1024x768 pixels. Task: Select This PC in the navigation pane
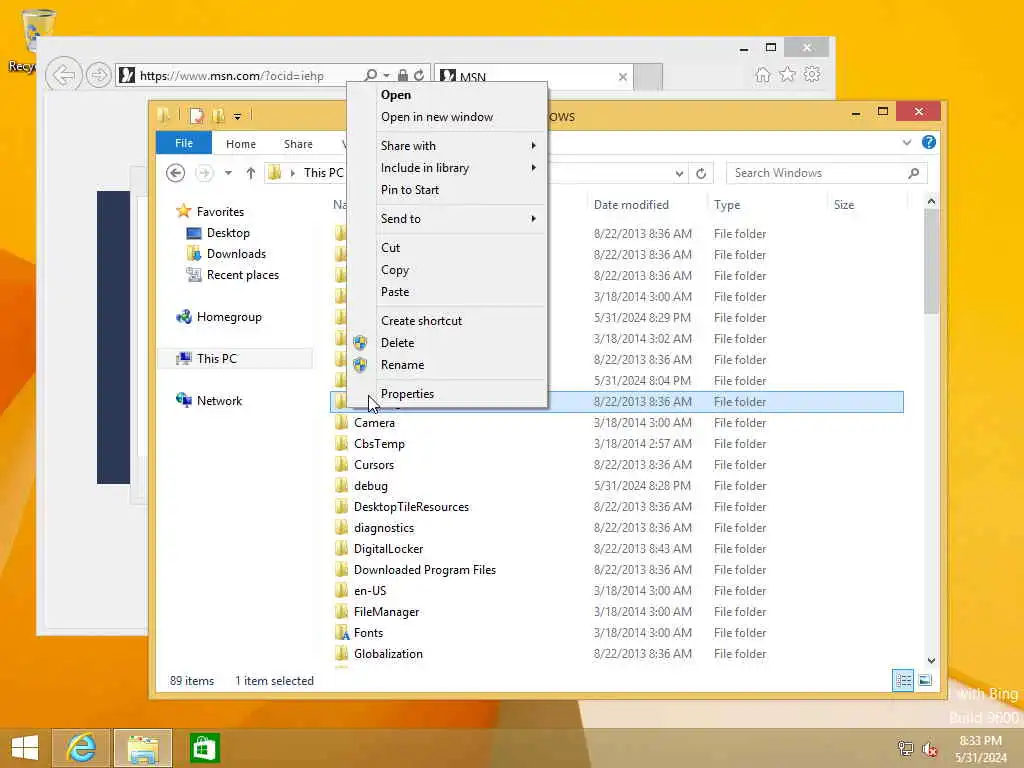click(x=216, y=359)
